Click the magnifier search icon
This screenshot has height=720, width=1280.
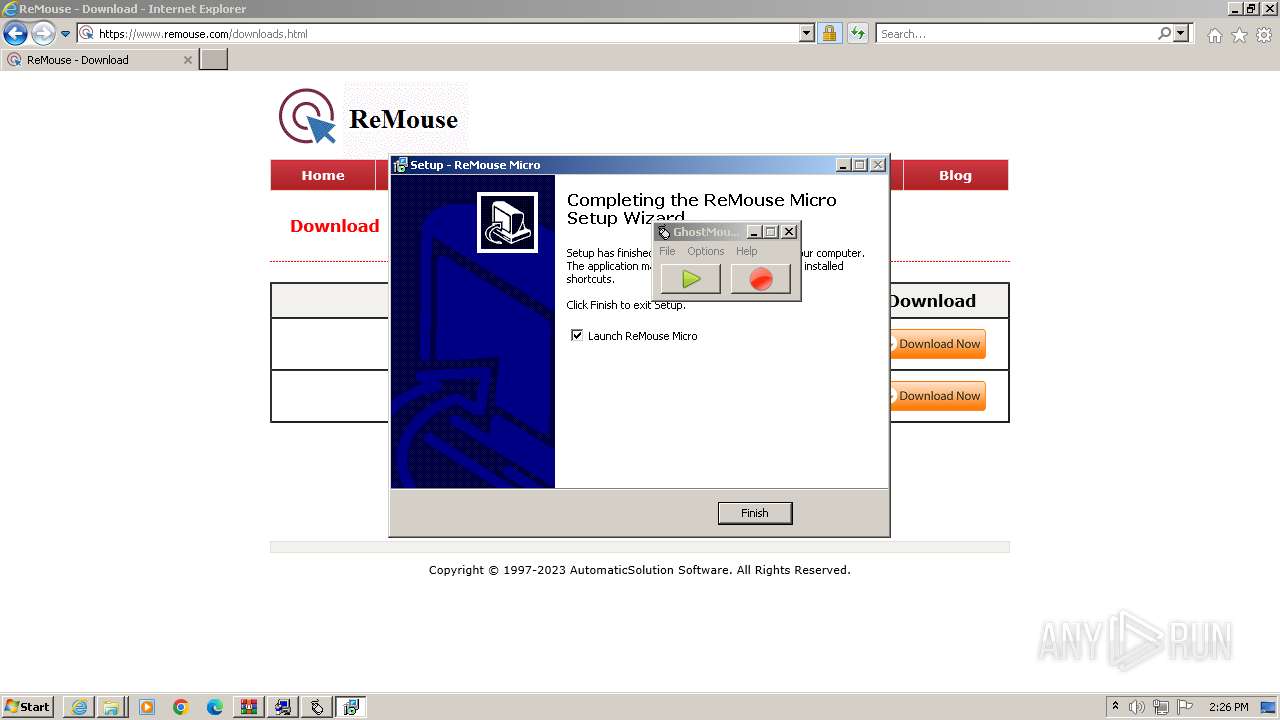1164,34
